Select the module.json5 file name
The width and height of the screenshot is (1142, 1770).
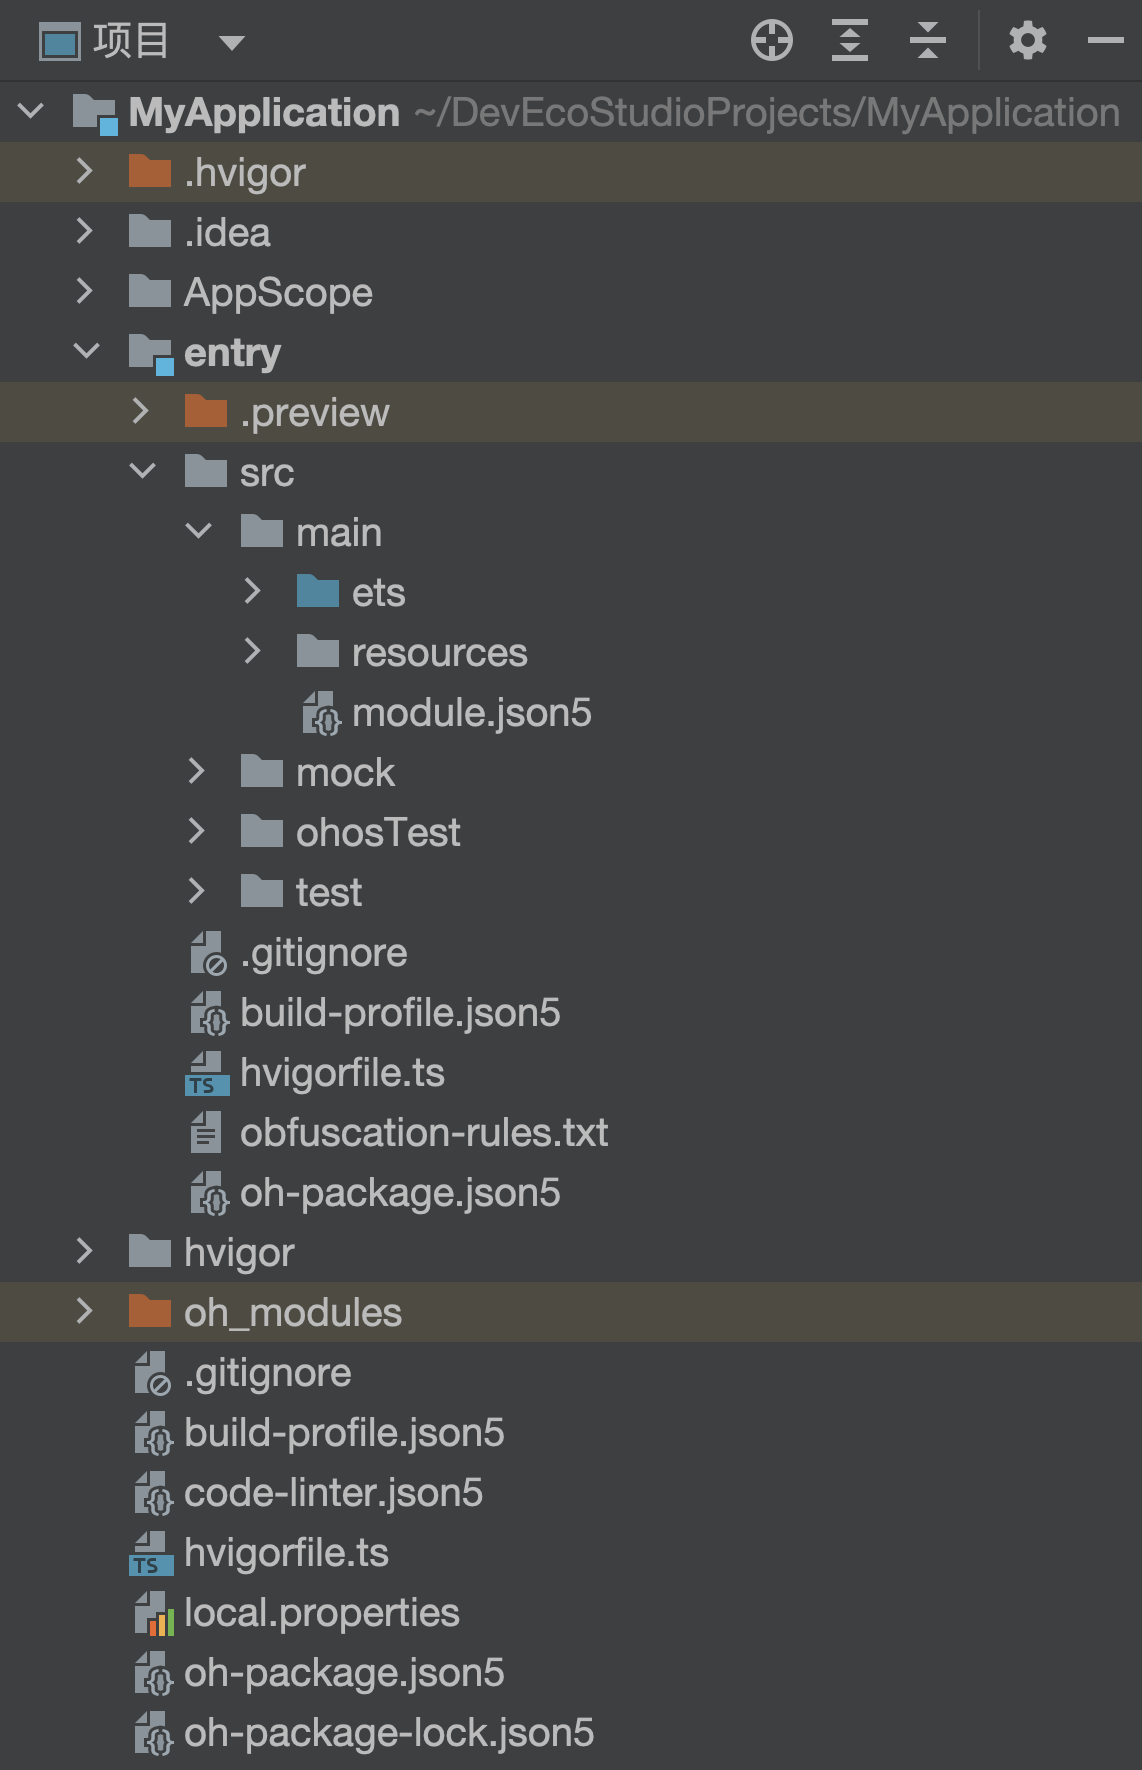click(472, 713)
